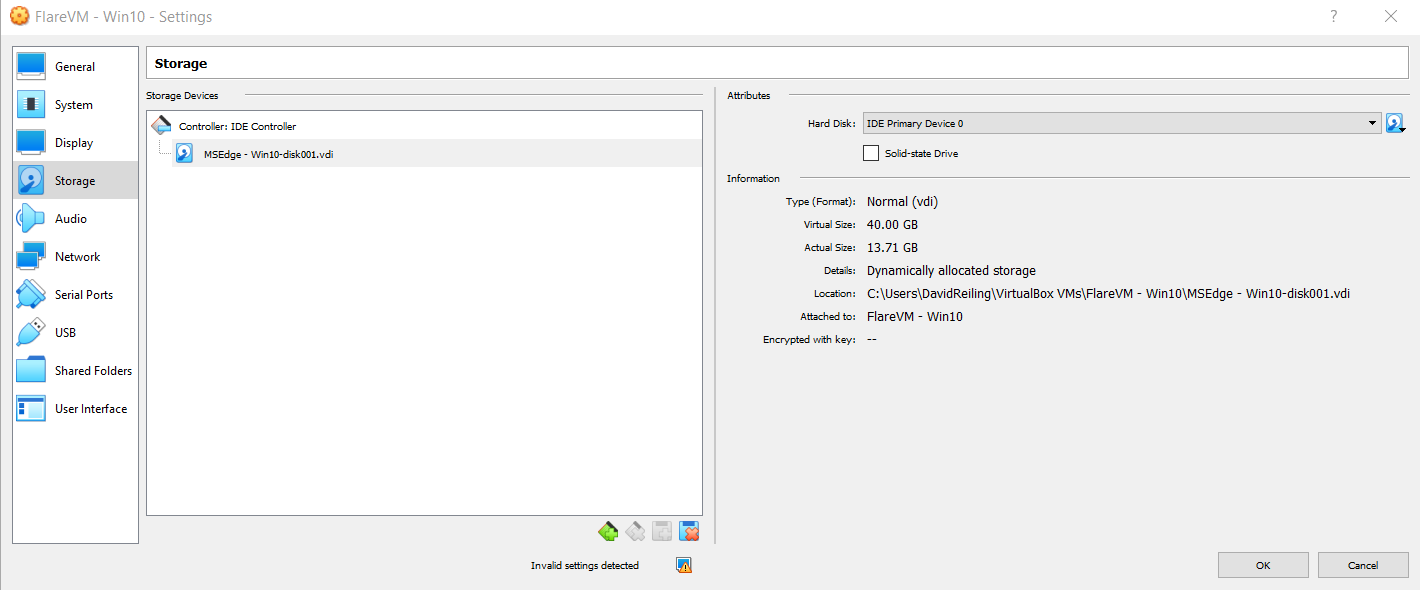This screenshot has width=1420, height=590.
Task: Open the General settings category
Action: [x=74, y=67]
